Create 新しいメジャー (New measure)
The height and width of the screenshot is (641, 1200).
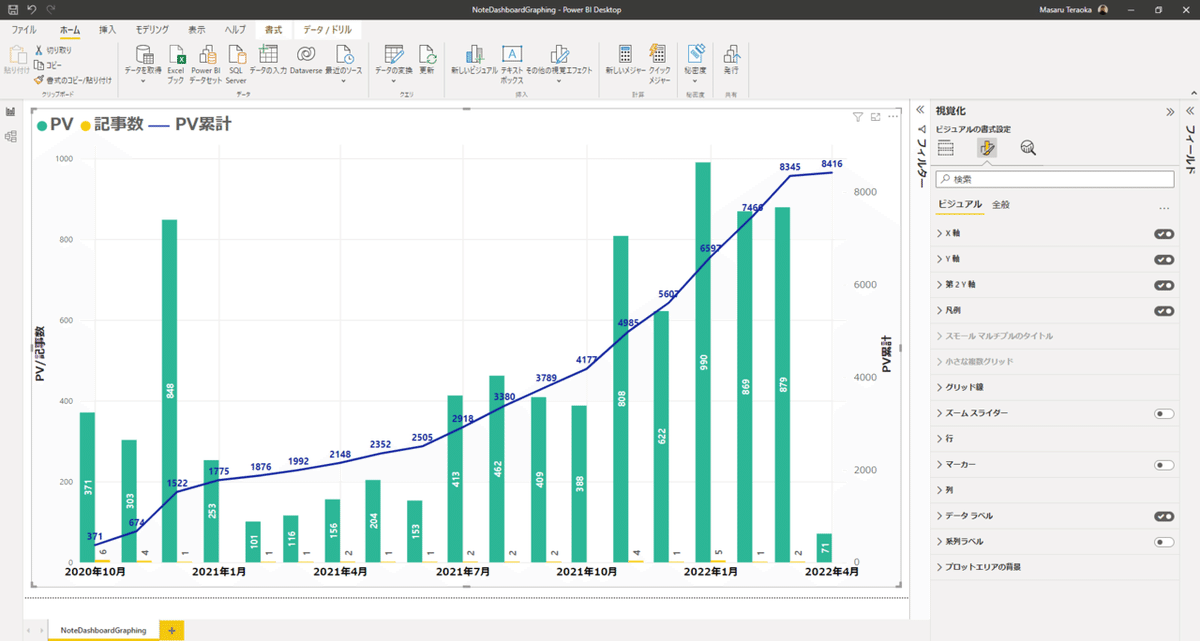(x=625, y=59)
